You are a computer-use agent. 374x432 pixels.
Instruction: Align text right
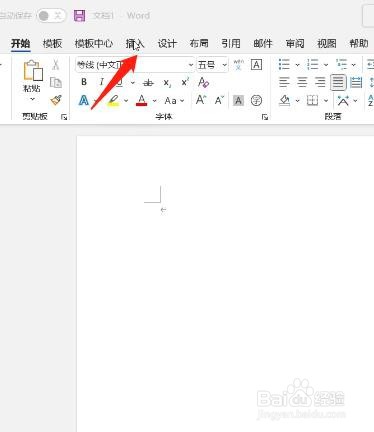(320, 82)
